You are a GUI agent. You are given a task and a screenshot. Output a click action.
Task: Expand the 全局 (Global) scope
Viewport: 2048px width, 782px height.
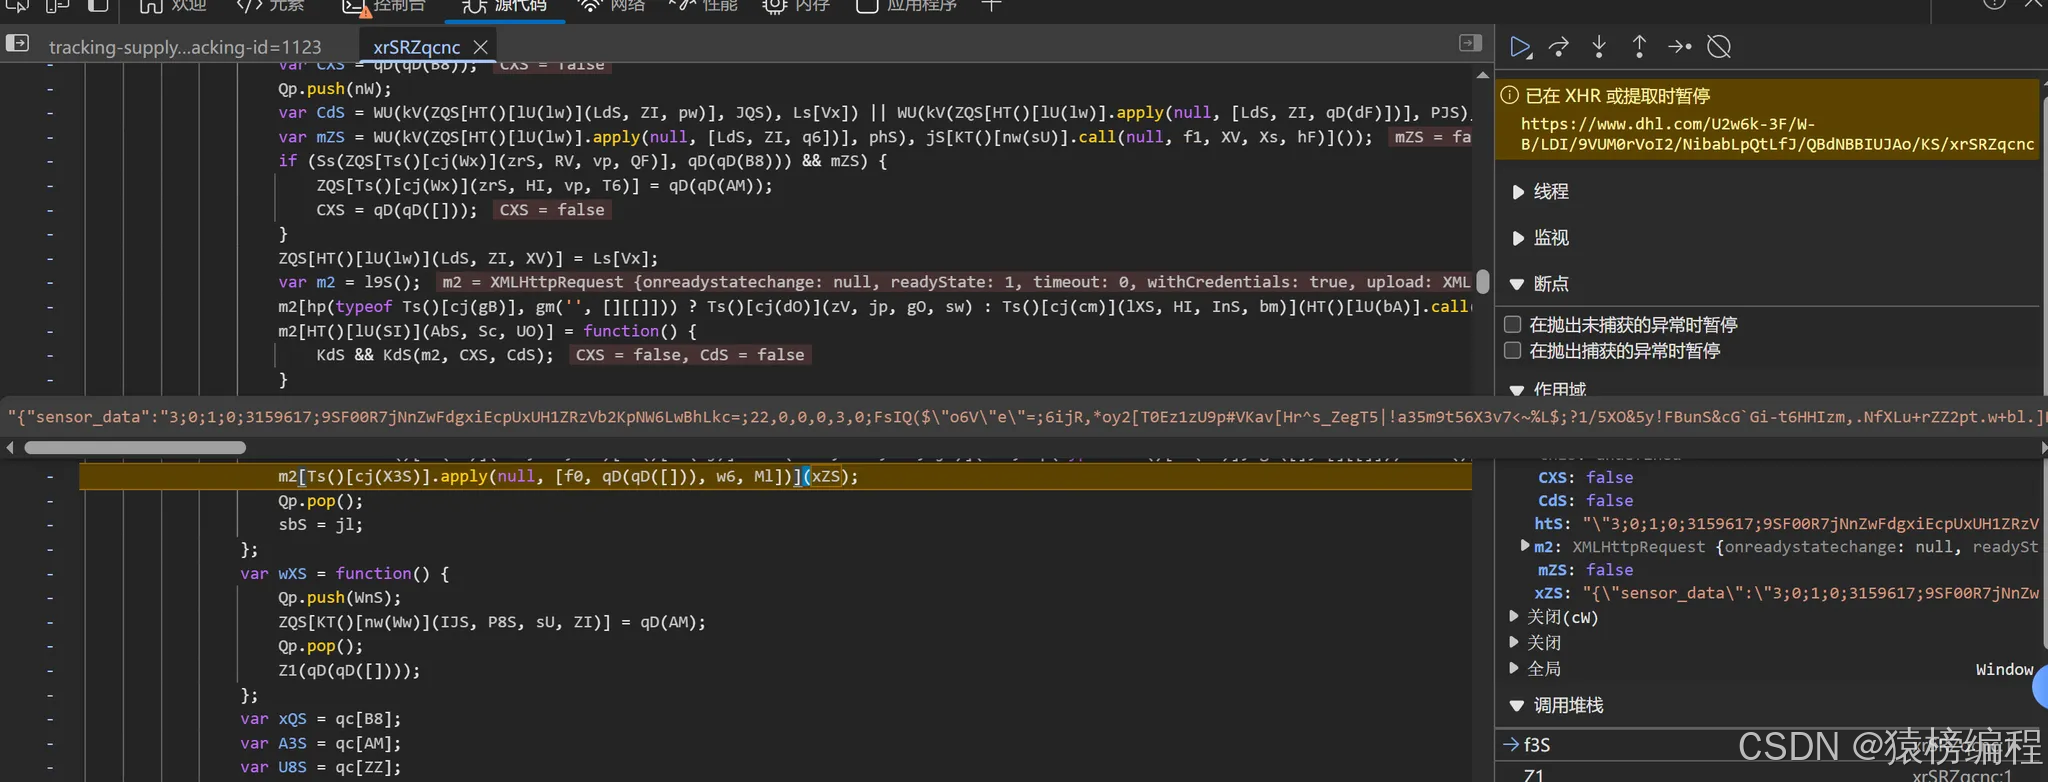[x=1514, y=668]
